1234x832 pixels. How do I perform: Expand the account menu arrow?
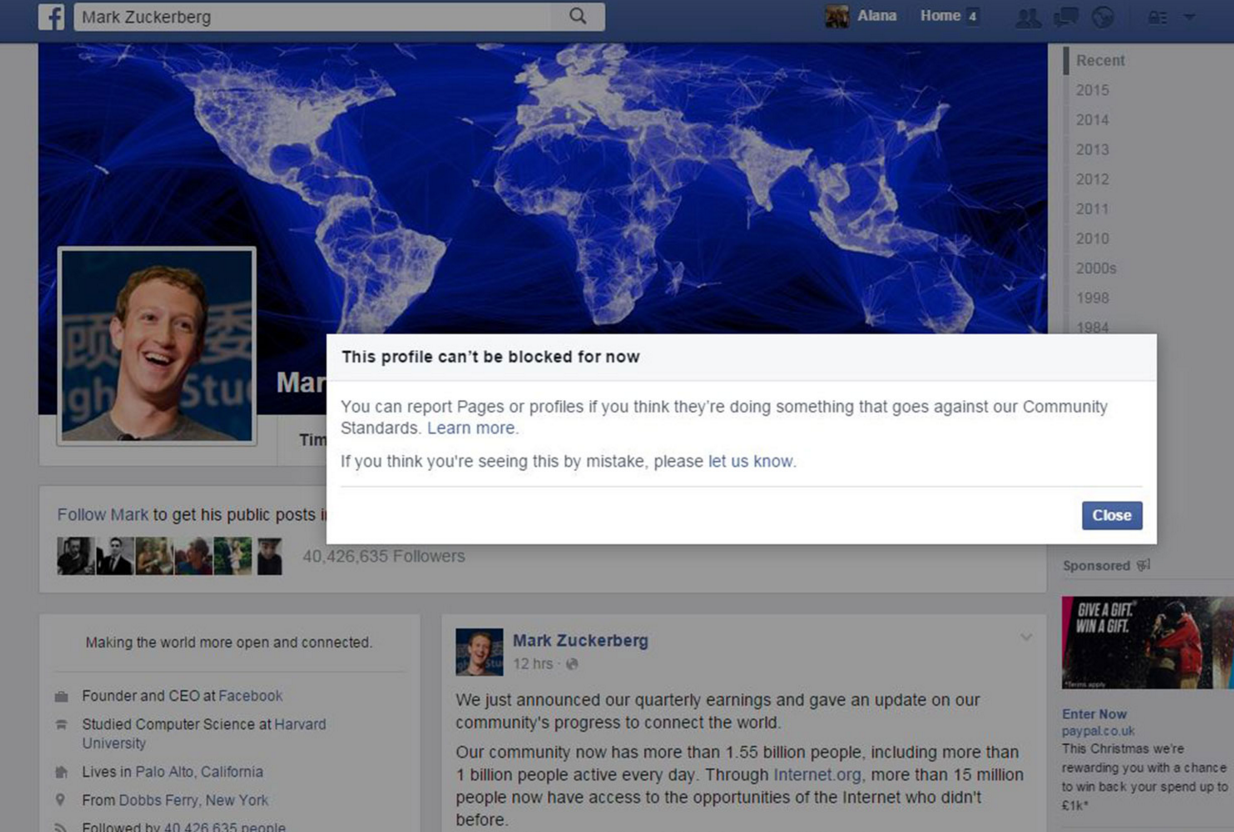[1189, 17]
